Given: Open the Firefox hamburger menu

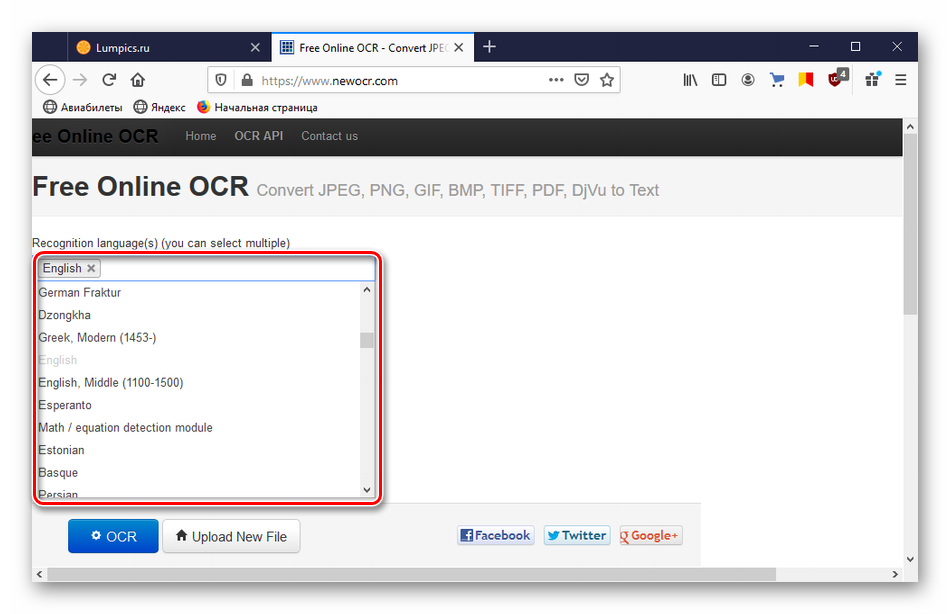Looking at the screenshot, I should [x=900, y=80].
